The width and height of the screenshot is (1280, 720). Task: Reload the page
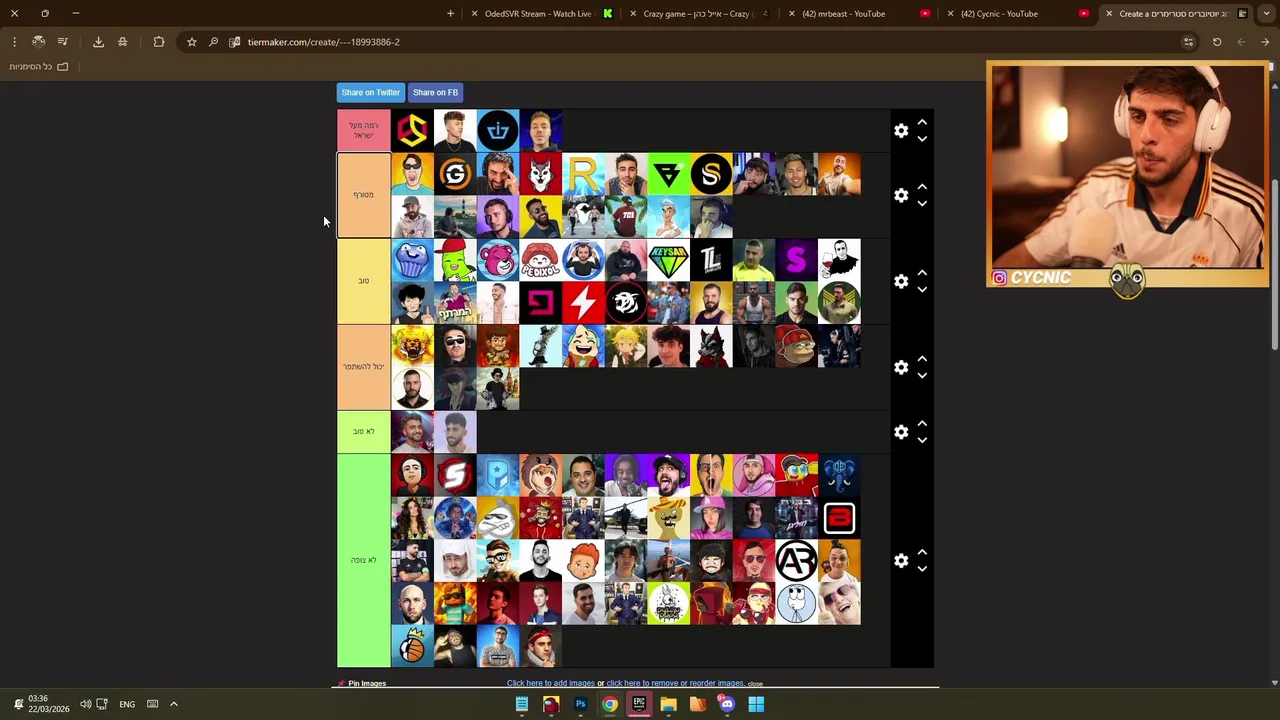1217,42
